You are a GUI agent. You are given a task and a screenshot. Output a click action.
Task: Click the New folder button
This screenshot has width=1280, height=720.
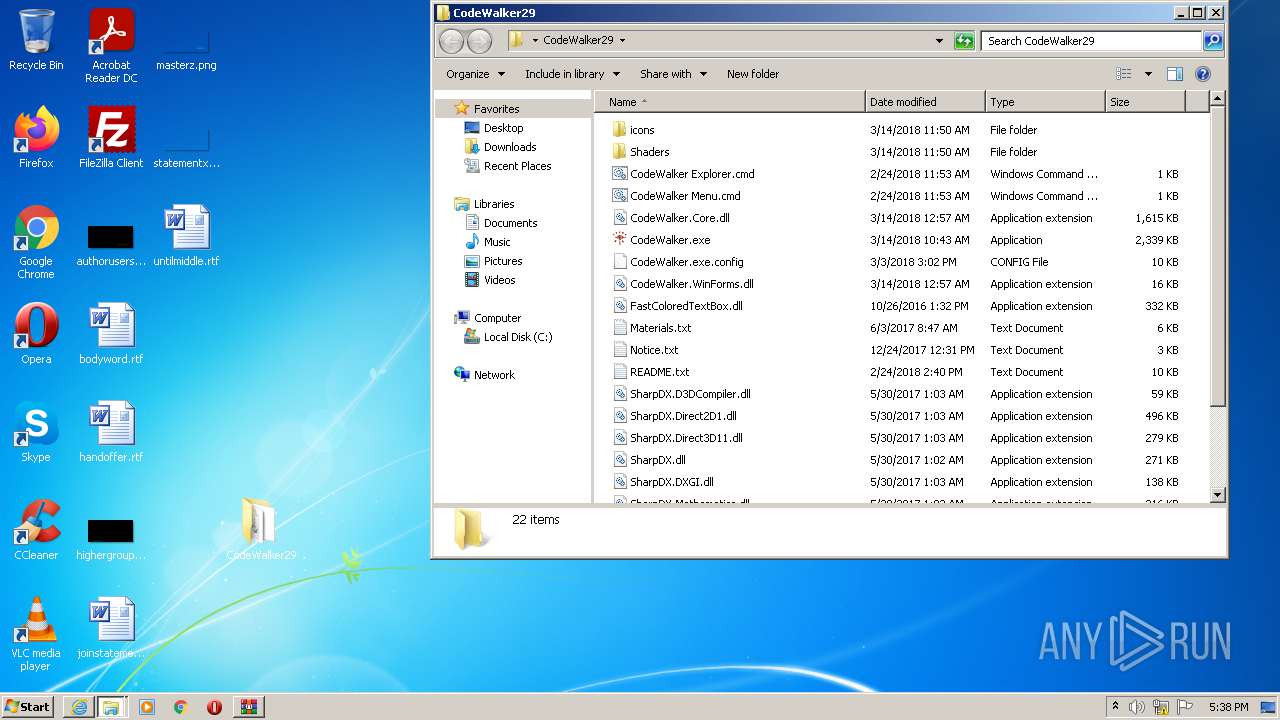tap(753, 74)
